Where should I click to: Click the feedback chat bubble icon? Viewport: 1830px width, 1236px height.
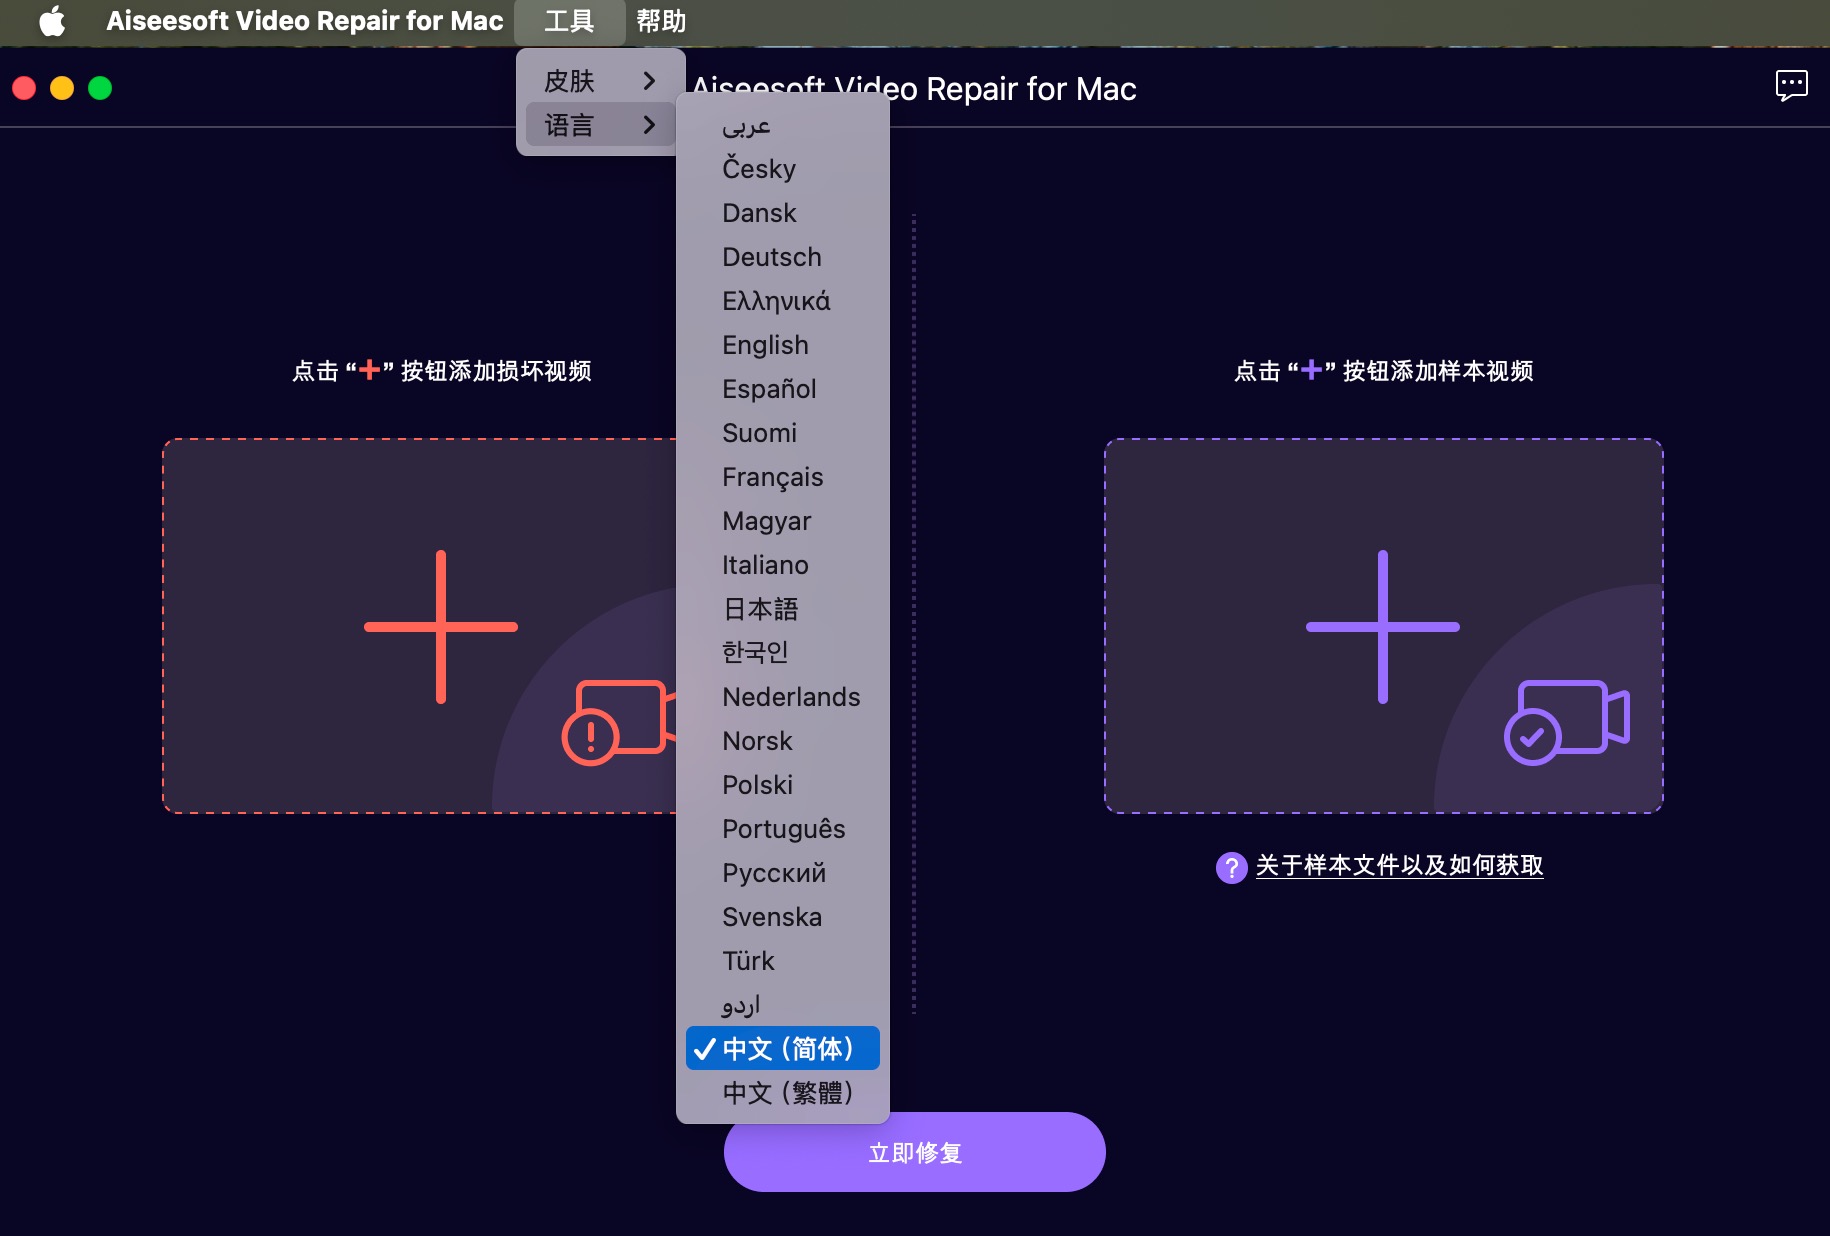(x=1790, y=86)
